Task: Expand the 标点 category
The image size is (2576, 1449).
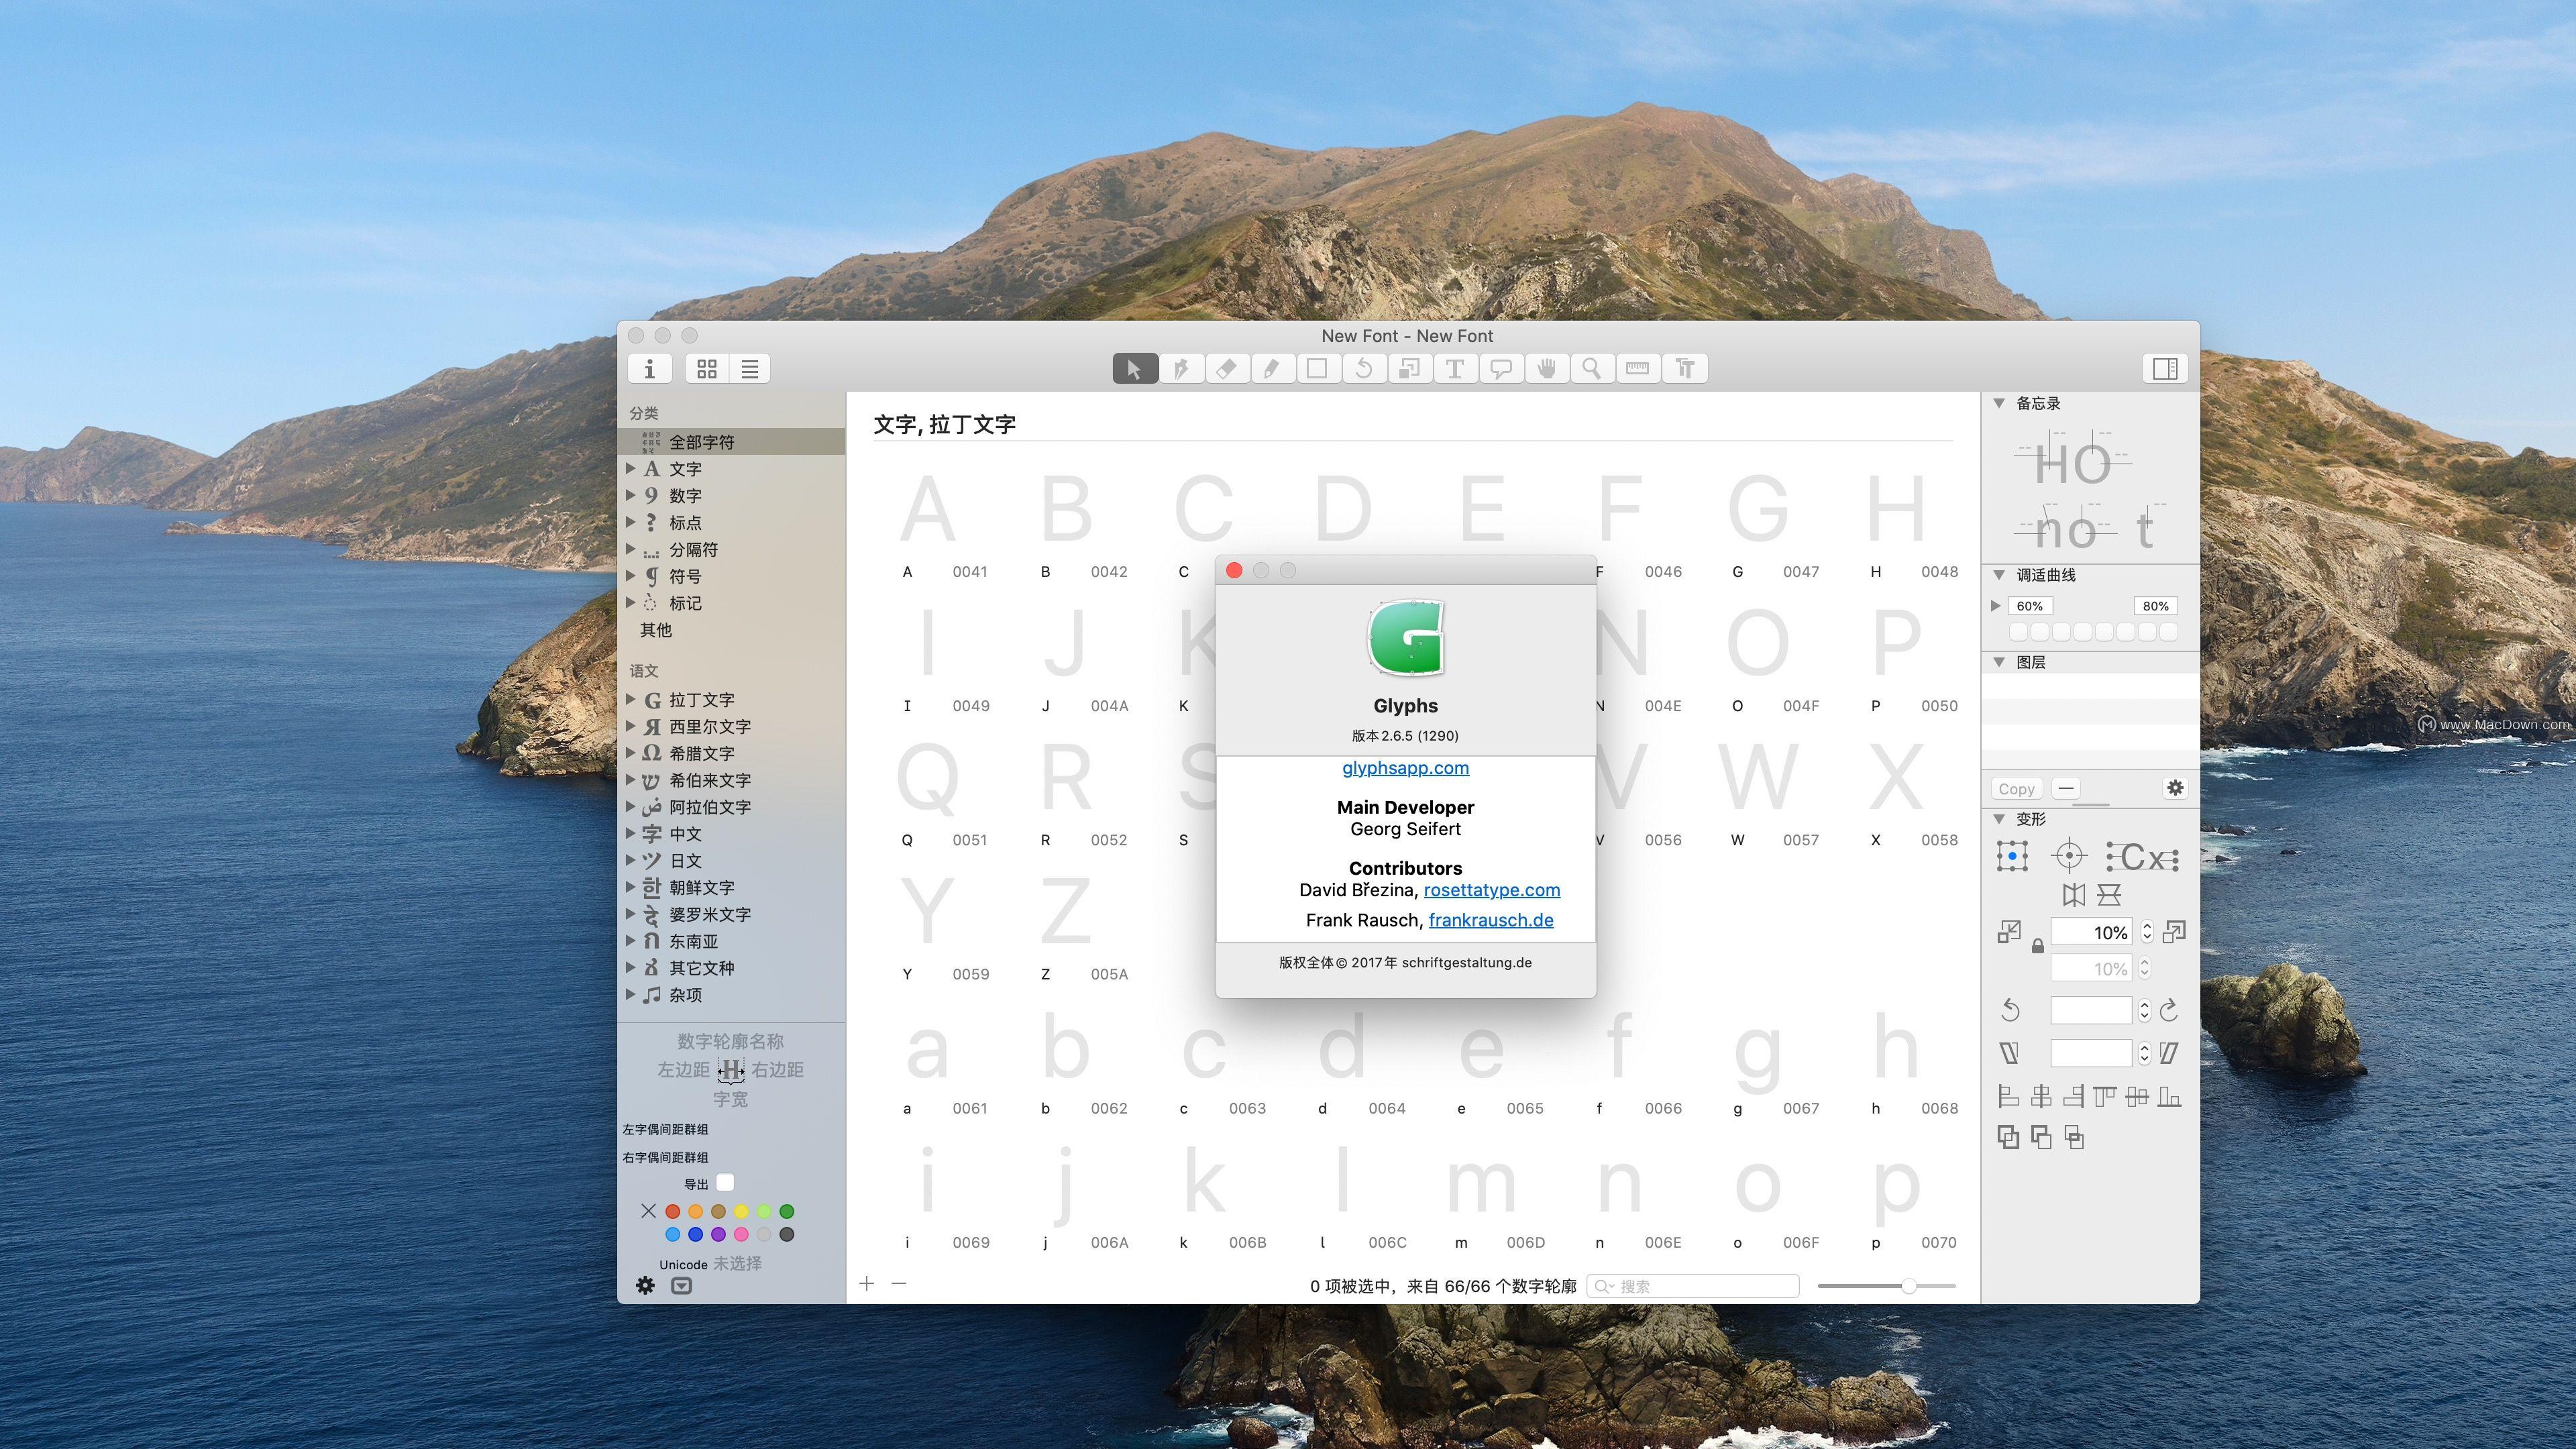Action: coord(631,522)
